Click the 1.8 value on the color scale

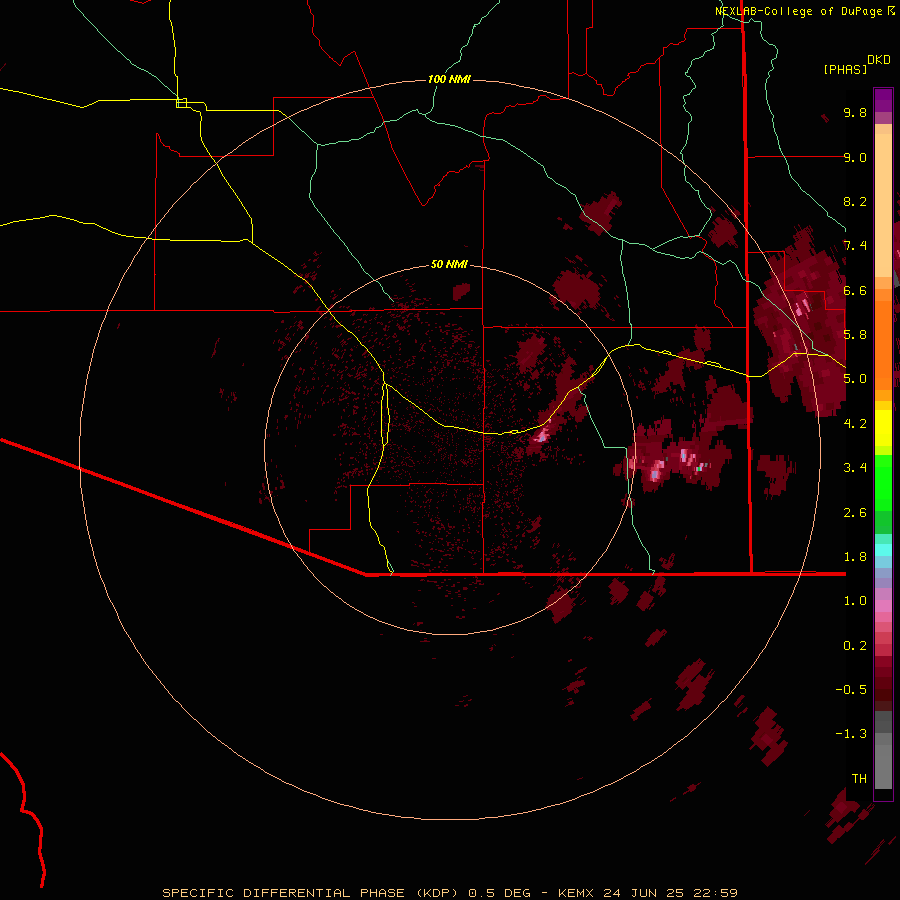[855, 557]
